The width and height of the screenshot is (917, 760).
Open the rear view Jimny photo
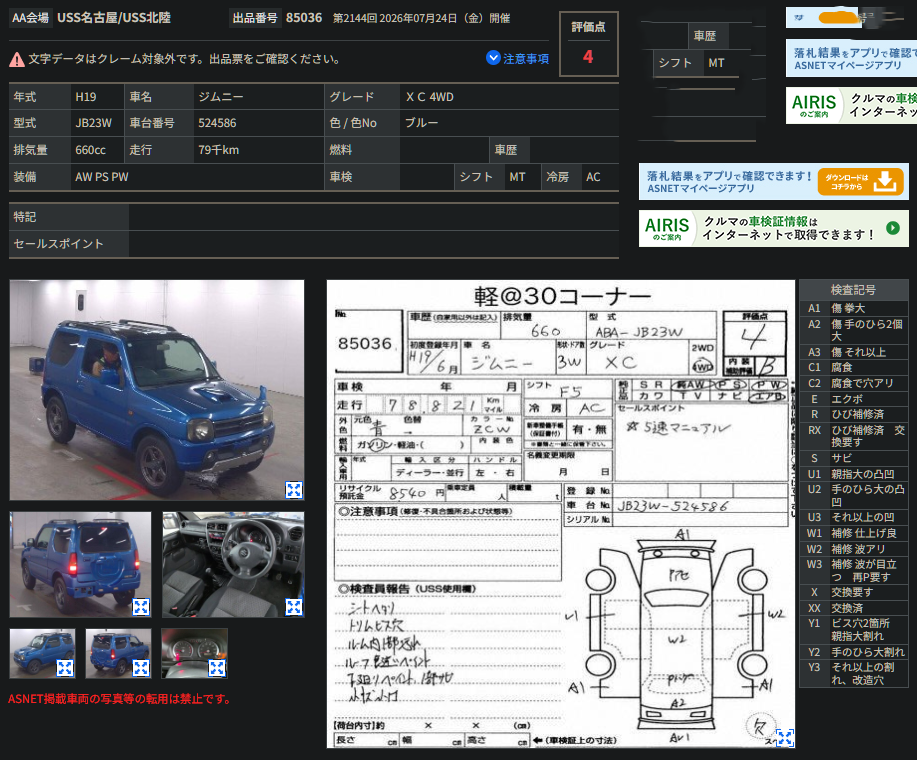(80, 565)
